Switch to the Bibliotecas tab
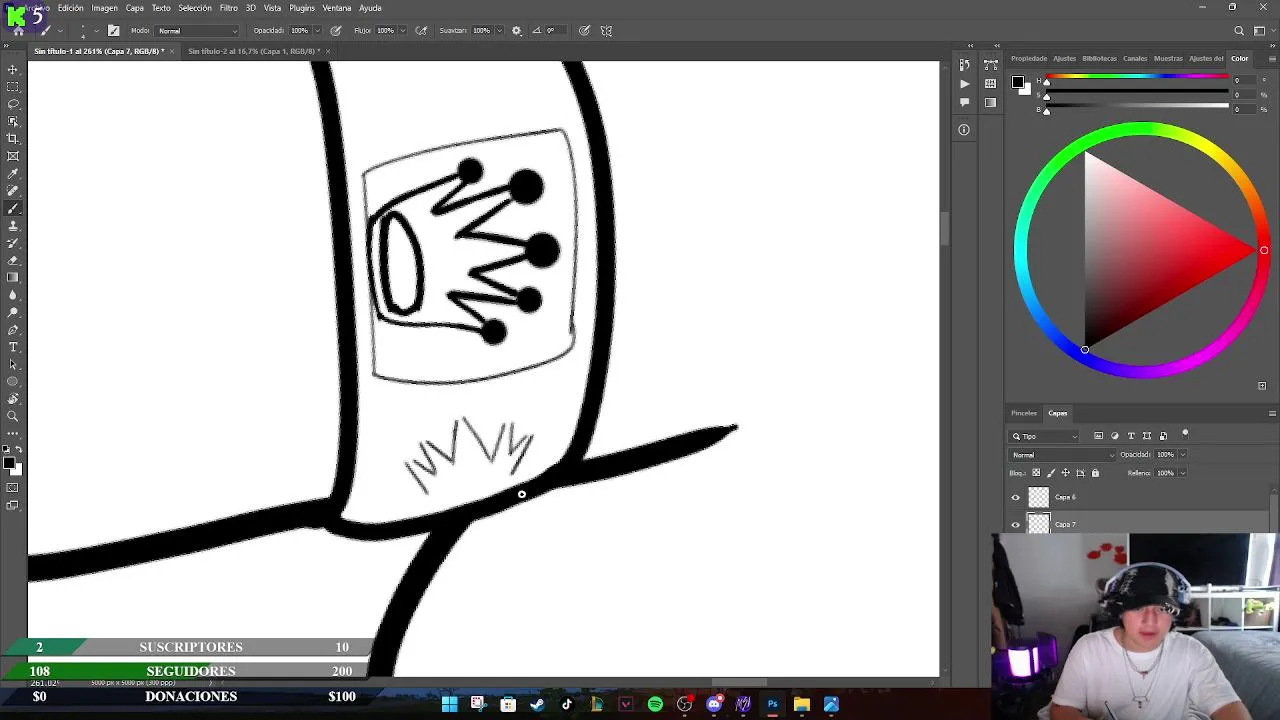 pyautogui.click(x=1100, y=58)
